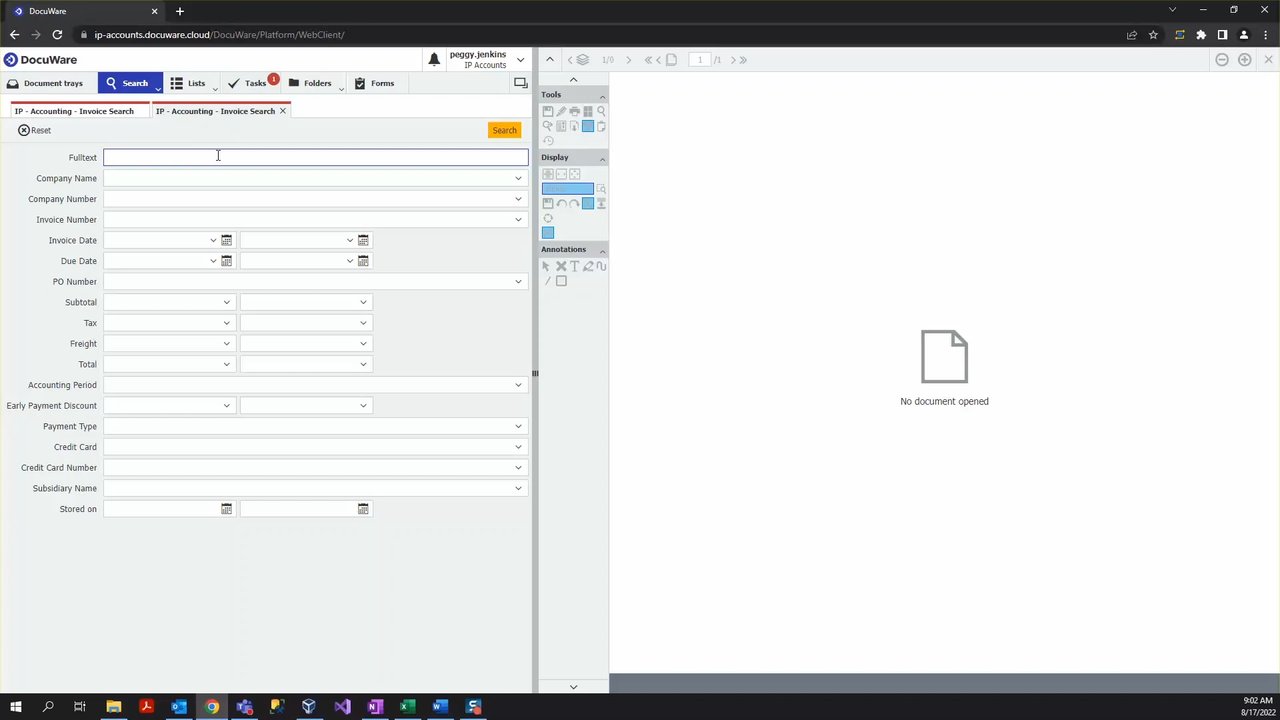1280x720 pixels.
Task: Click the history clock icon in Tools
Action: (x=547, y=141)
